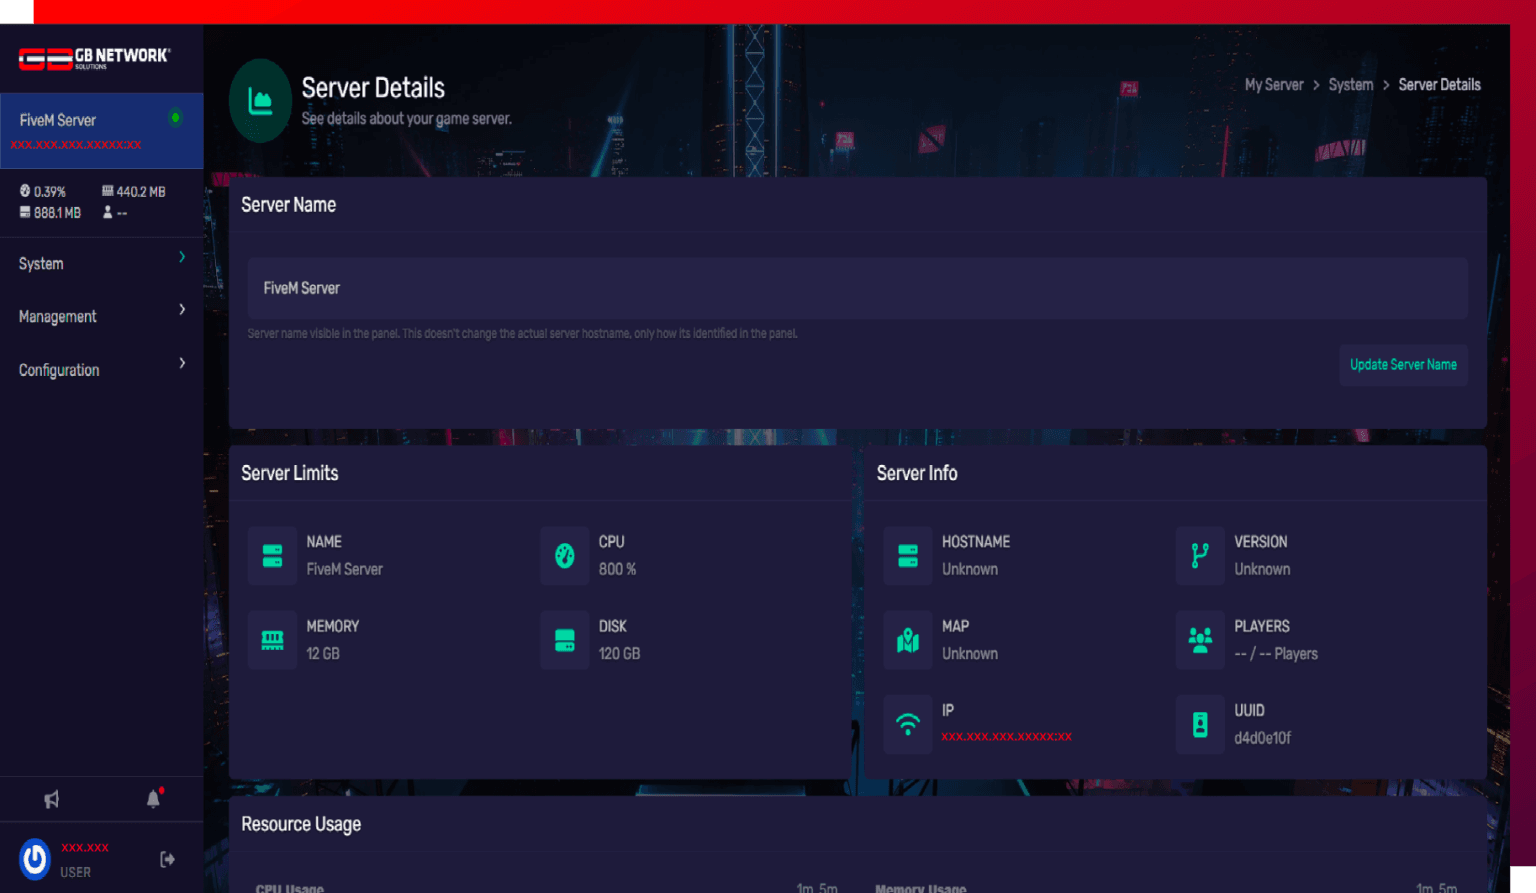Click the CPU gauge icon in Server Limits
This screenshot has width=1536, height=893.
pos(564,556)
